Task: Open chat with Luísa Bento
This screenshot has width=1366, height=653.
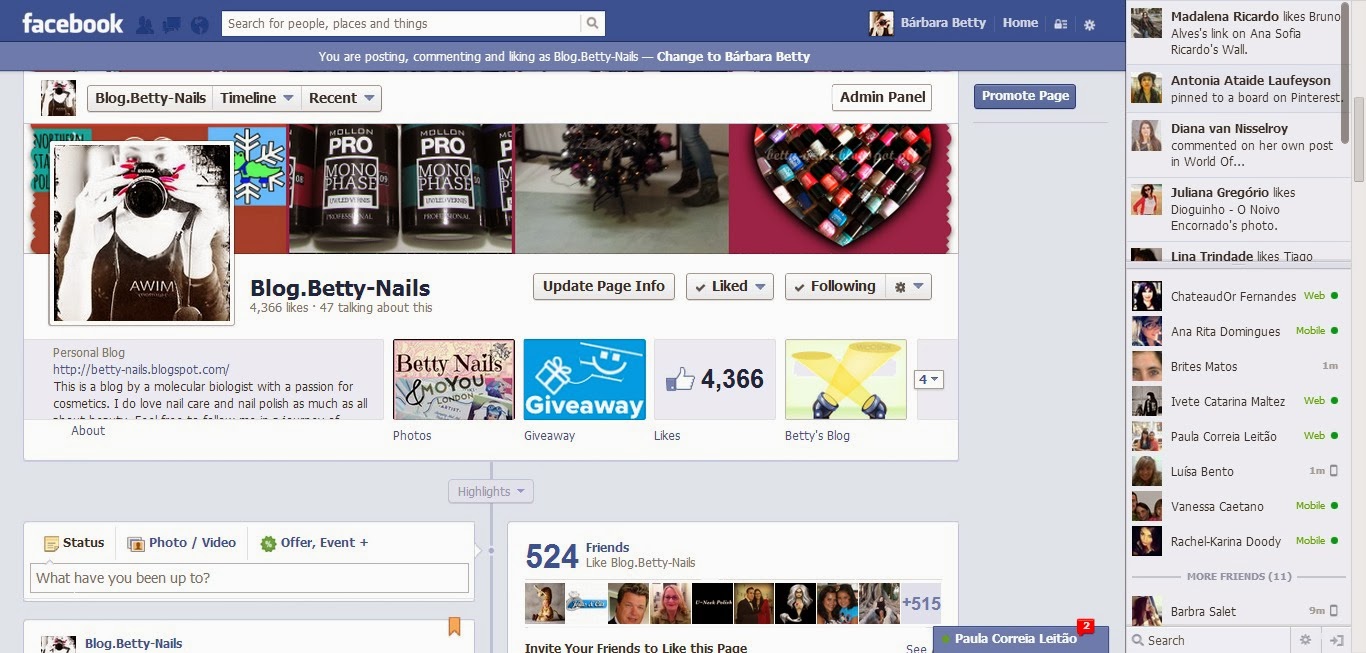Action: pos(1236,471)
